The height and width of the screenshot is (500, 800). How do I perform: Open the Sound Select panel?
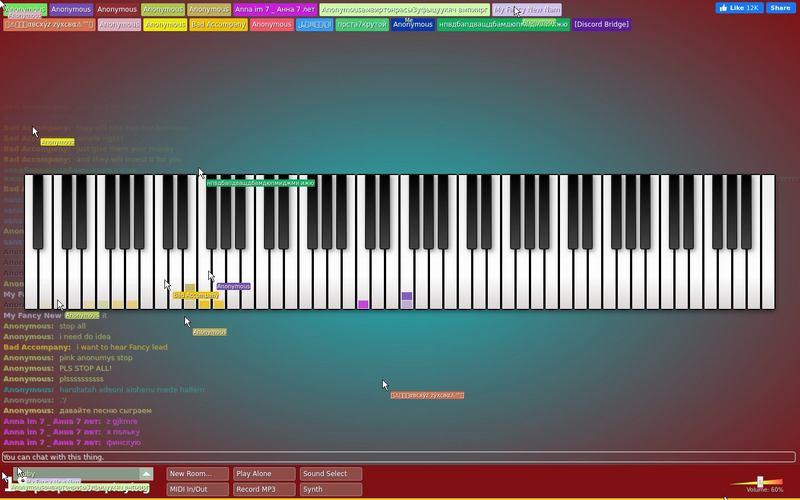tap(331, 474)
